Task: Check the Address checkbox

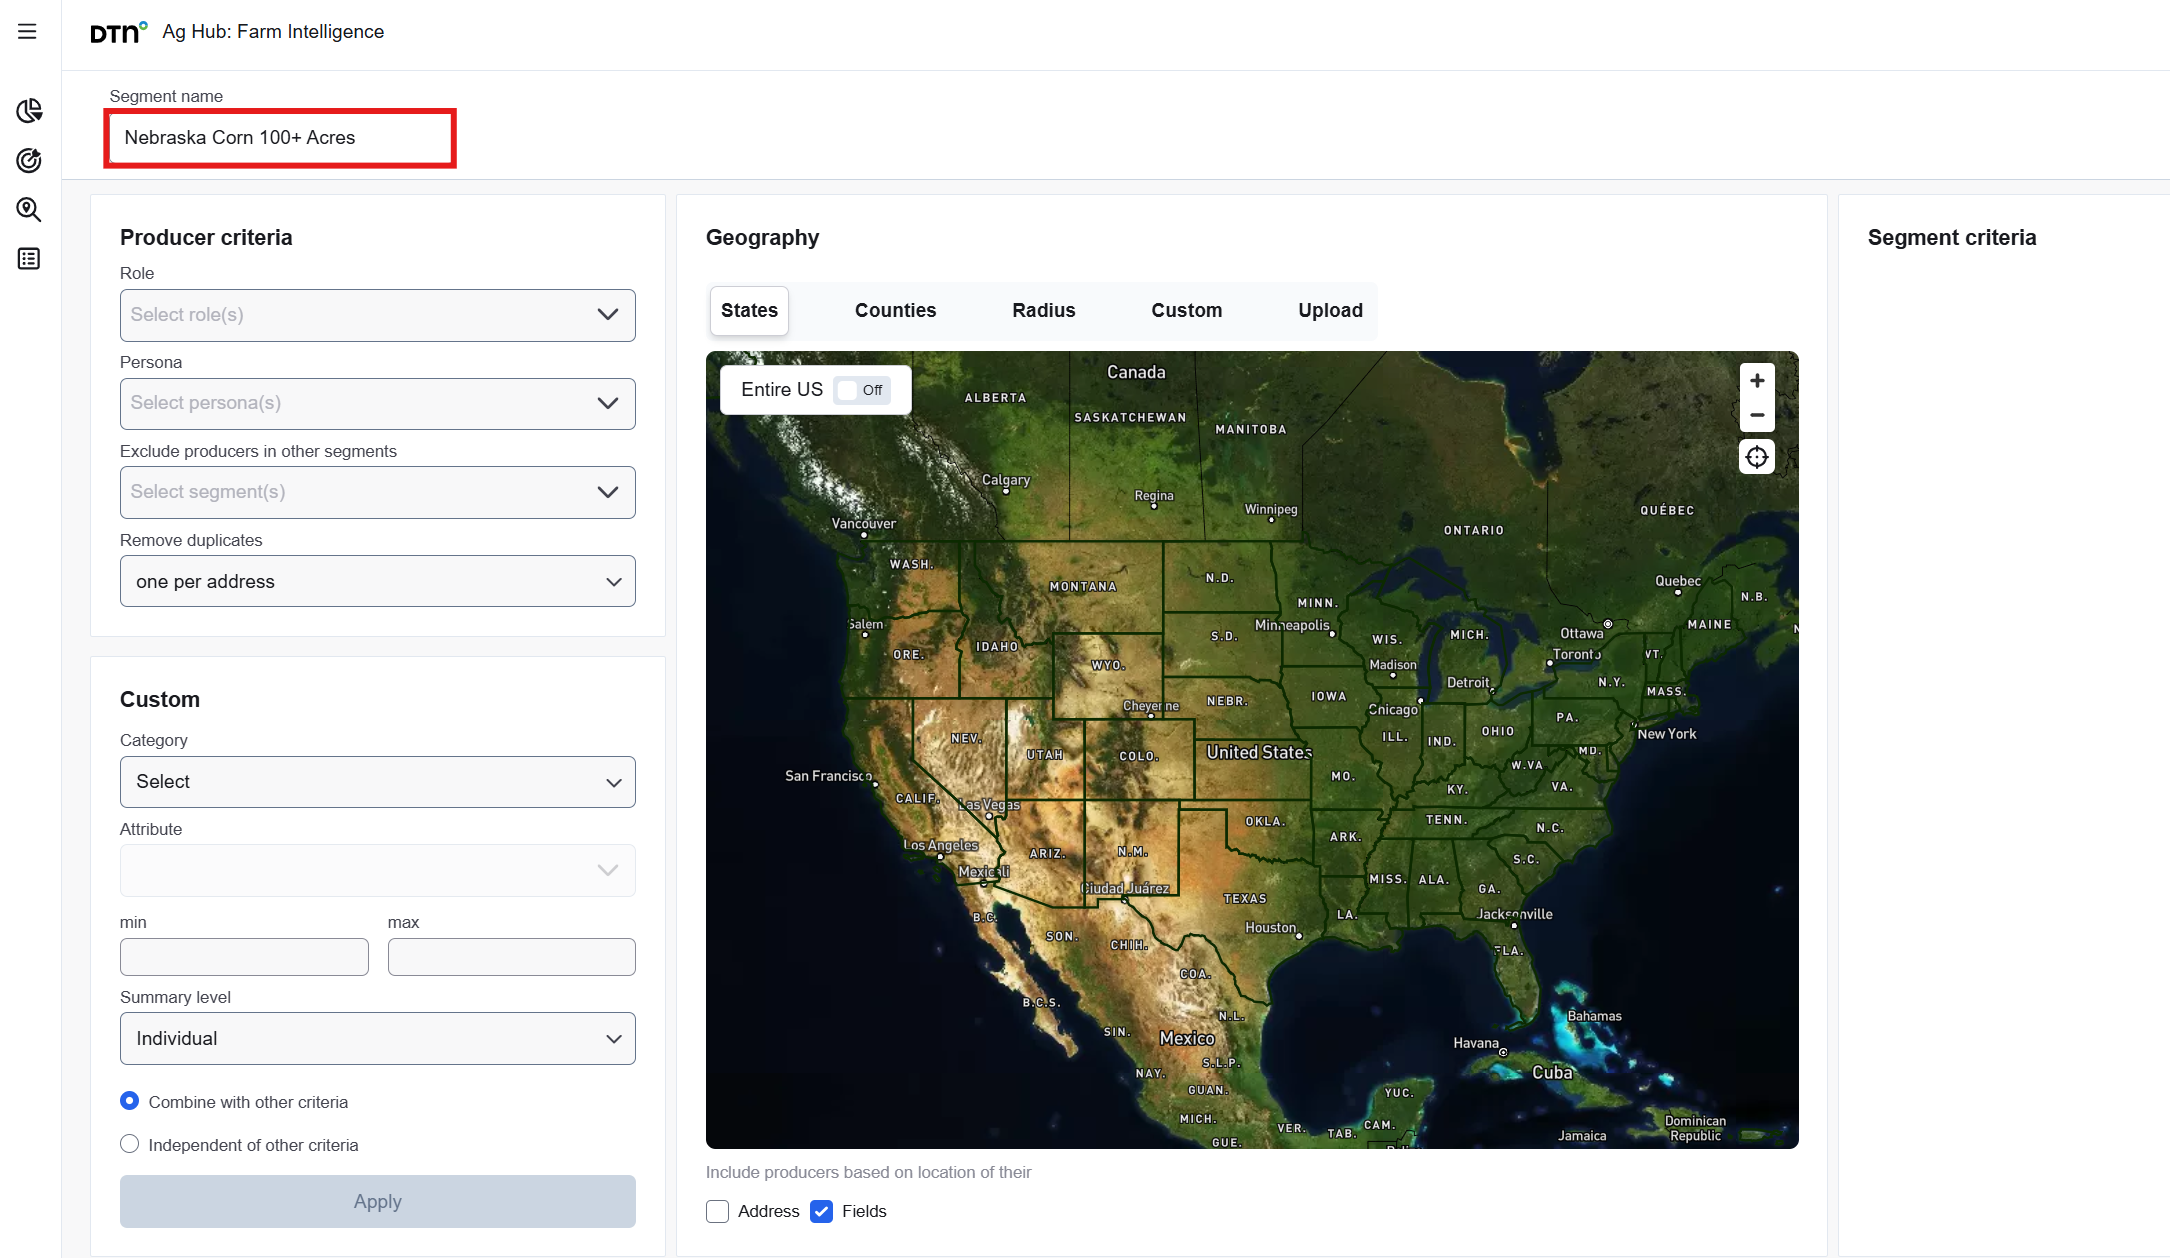Action: (717, 1211)
